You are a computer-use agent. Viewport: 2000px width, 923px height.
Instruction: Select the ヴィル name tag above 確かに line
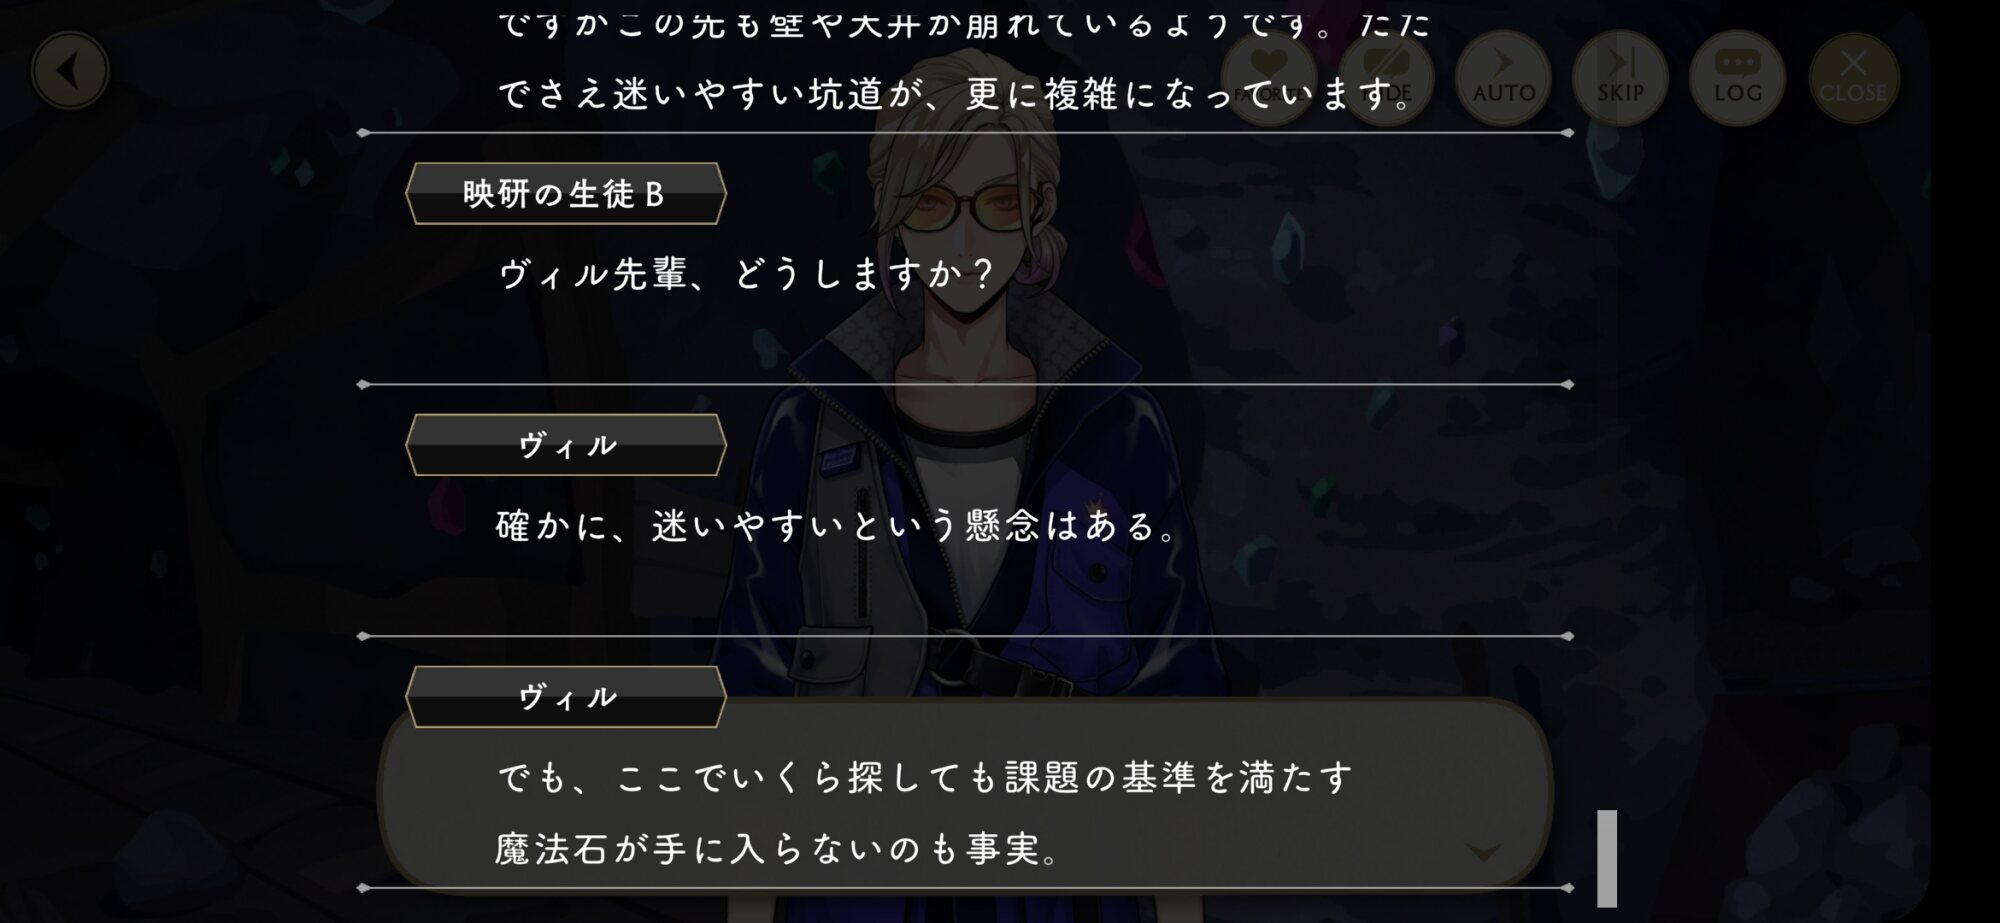[566, 445]
